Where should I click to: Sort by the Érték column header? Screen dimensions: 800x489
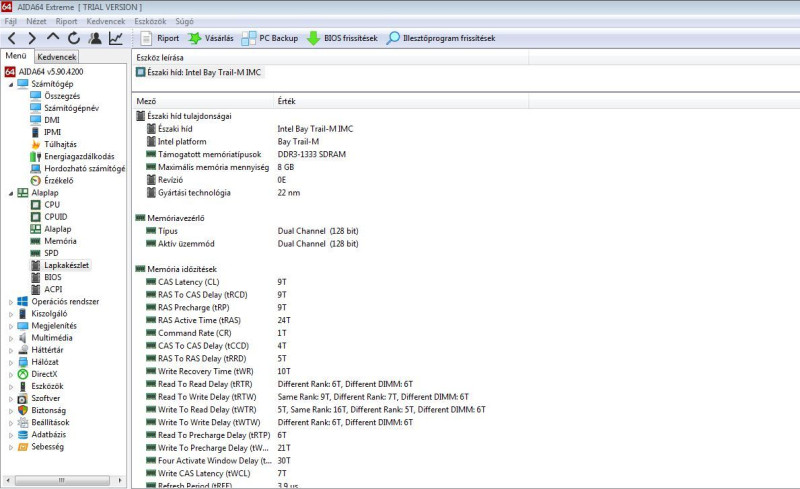click(402, 101)
